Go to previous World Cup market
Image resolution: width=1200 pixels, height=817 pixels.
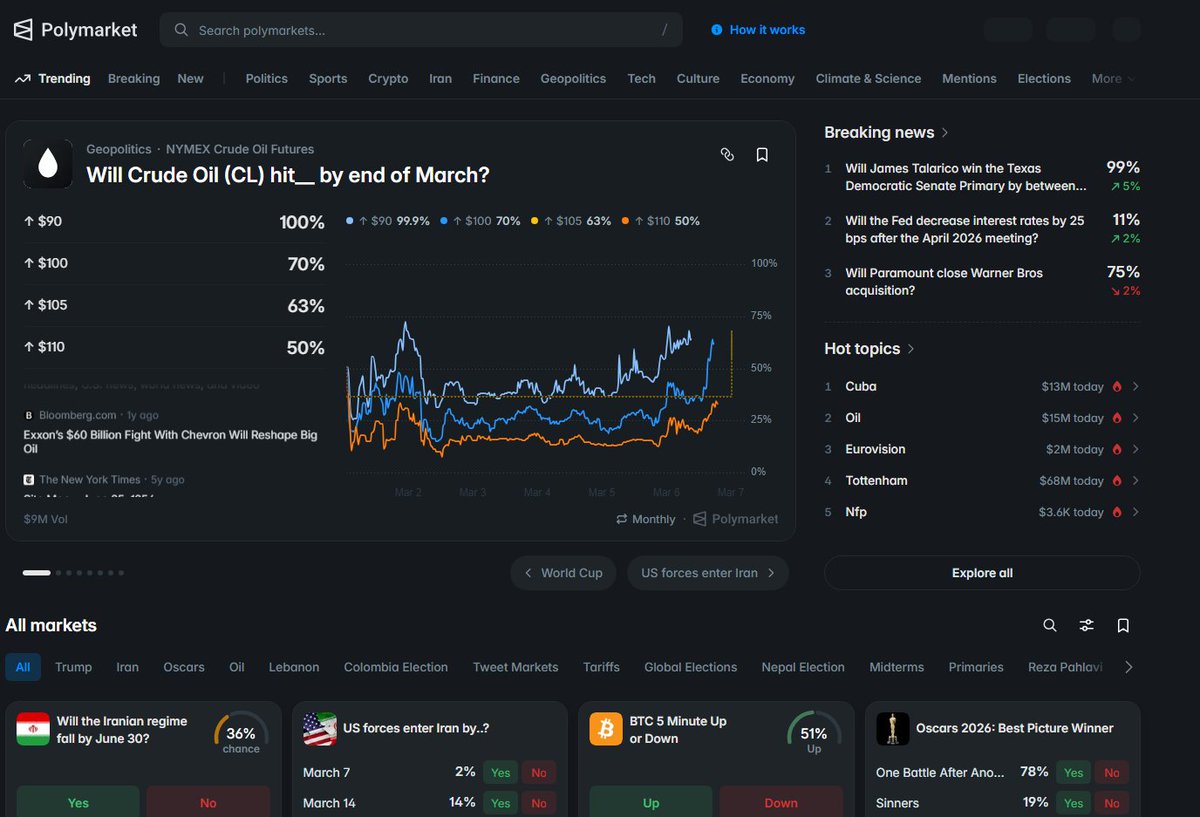coord(563,573)
